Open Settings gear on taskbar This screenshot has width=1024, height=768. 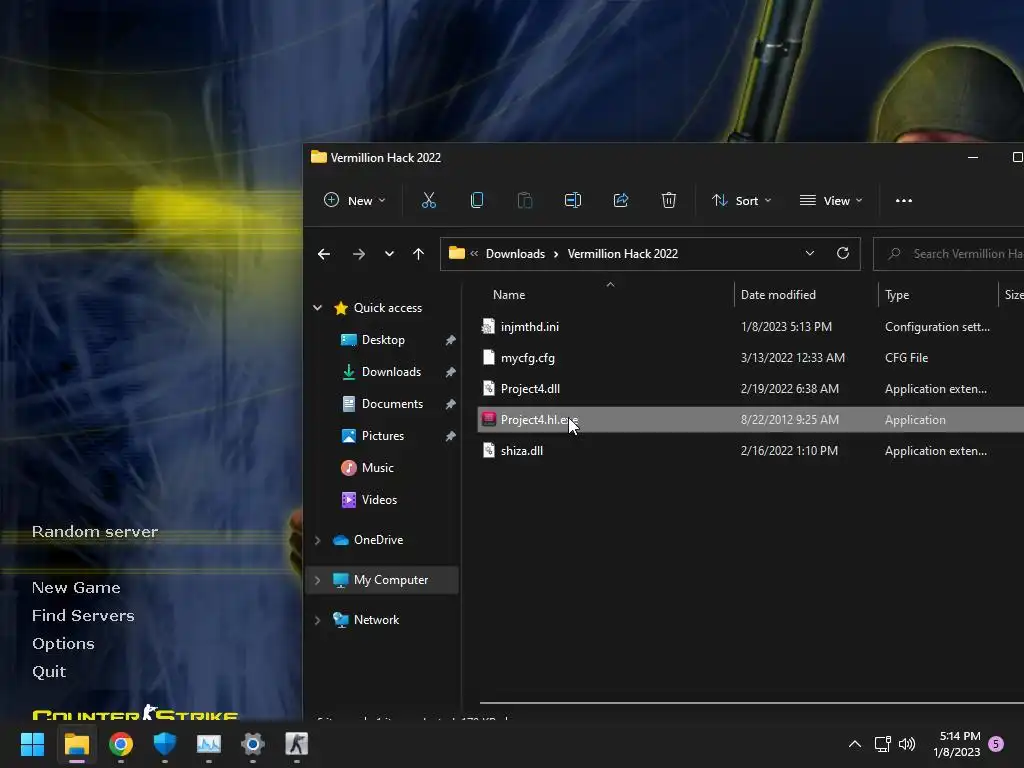point(253,744)
